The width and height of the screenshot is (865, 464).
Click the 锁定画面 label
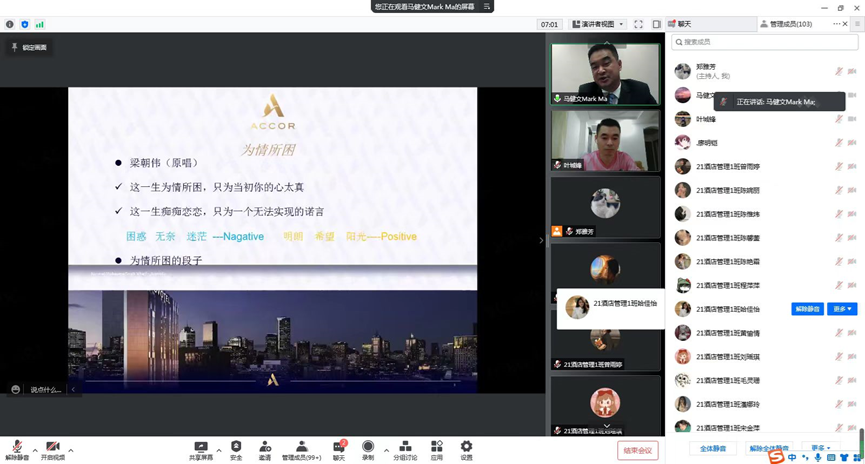coord(34,47)
